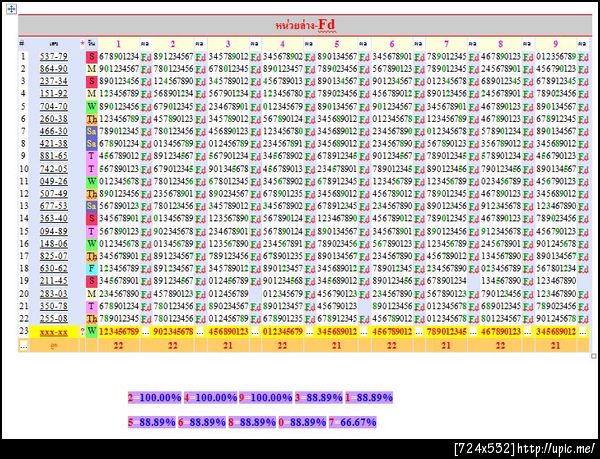Click the statistic 3 88.89%
600x459 pixels.
[319, 398]
